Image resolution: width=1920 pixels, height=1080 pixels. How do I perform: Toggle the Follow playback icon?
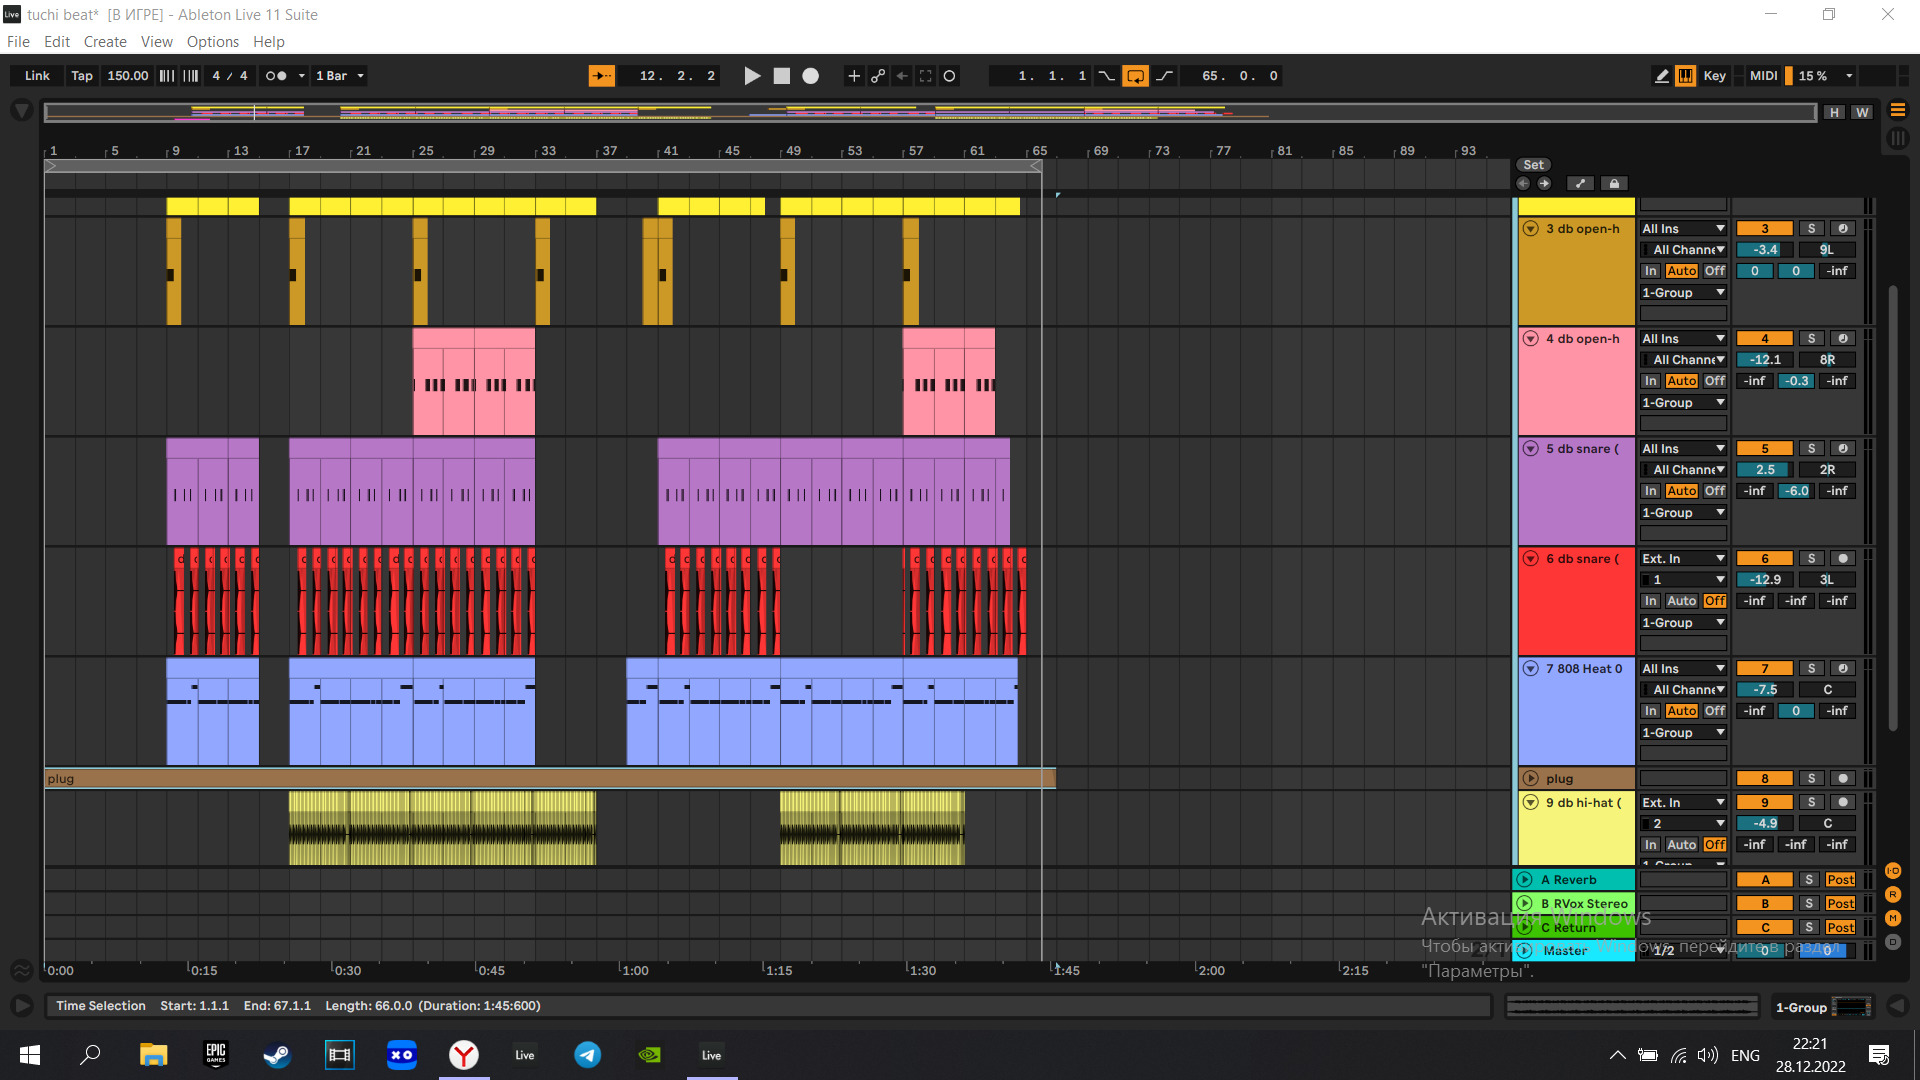[602, 76]
